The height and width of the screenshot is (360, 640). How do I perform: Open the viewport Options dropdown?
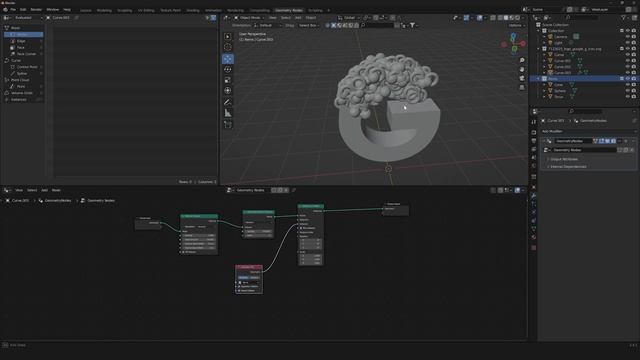pos(516,25)
